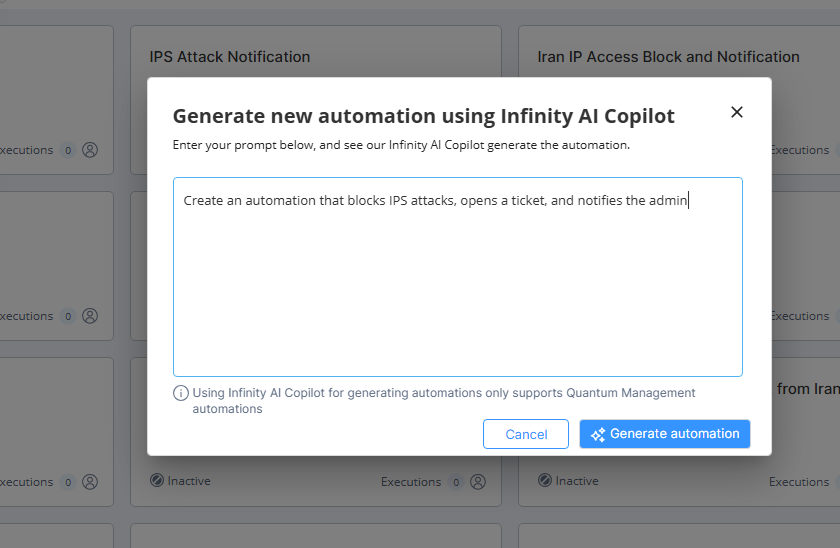The image size is (840, 548).
Task: Click the info icon beside Quantum Management note
Action: coord(181,393)
